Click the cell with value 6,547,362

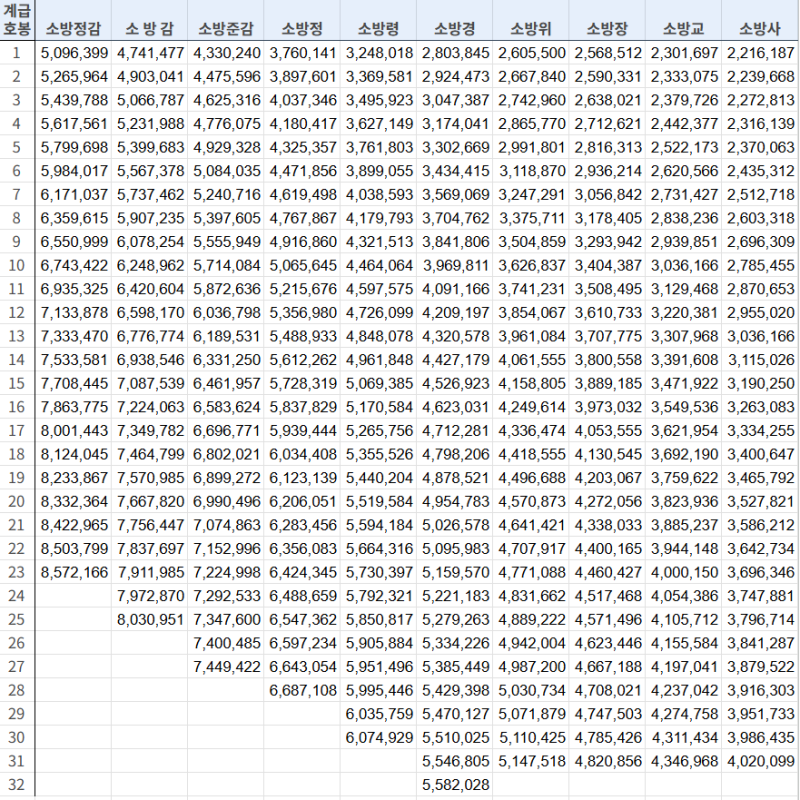(302, 619)
